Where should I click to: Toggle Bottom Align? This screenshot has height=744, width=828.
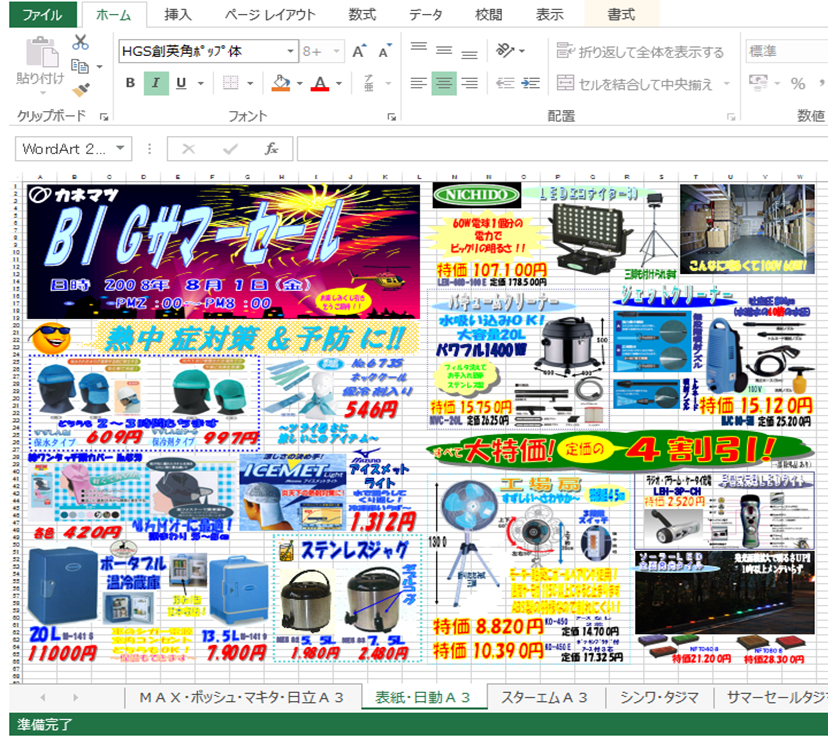pyautogui.click(x=469, y=53)
